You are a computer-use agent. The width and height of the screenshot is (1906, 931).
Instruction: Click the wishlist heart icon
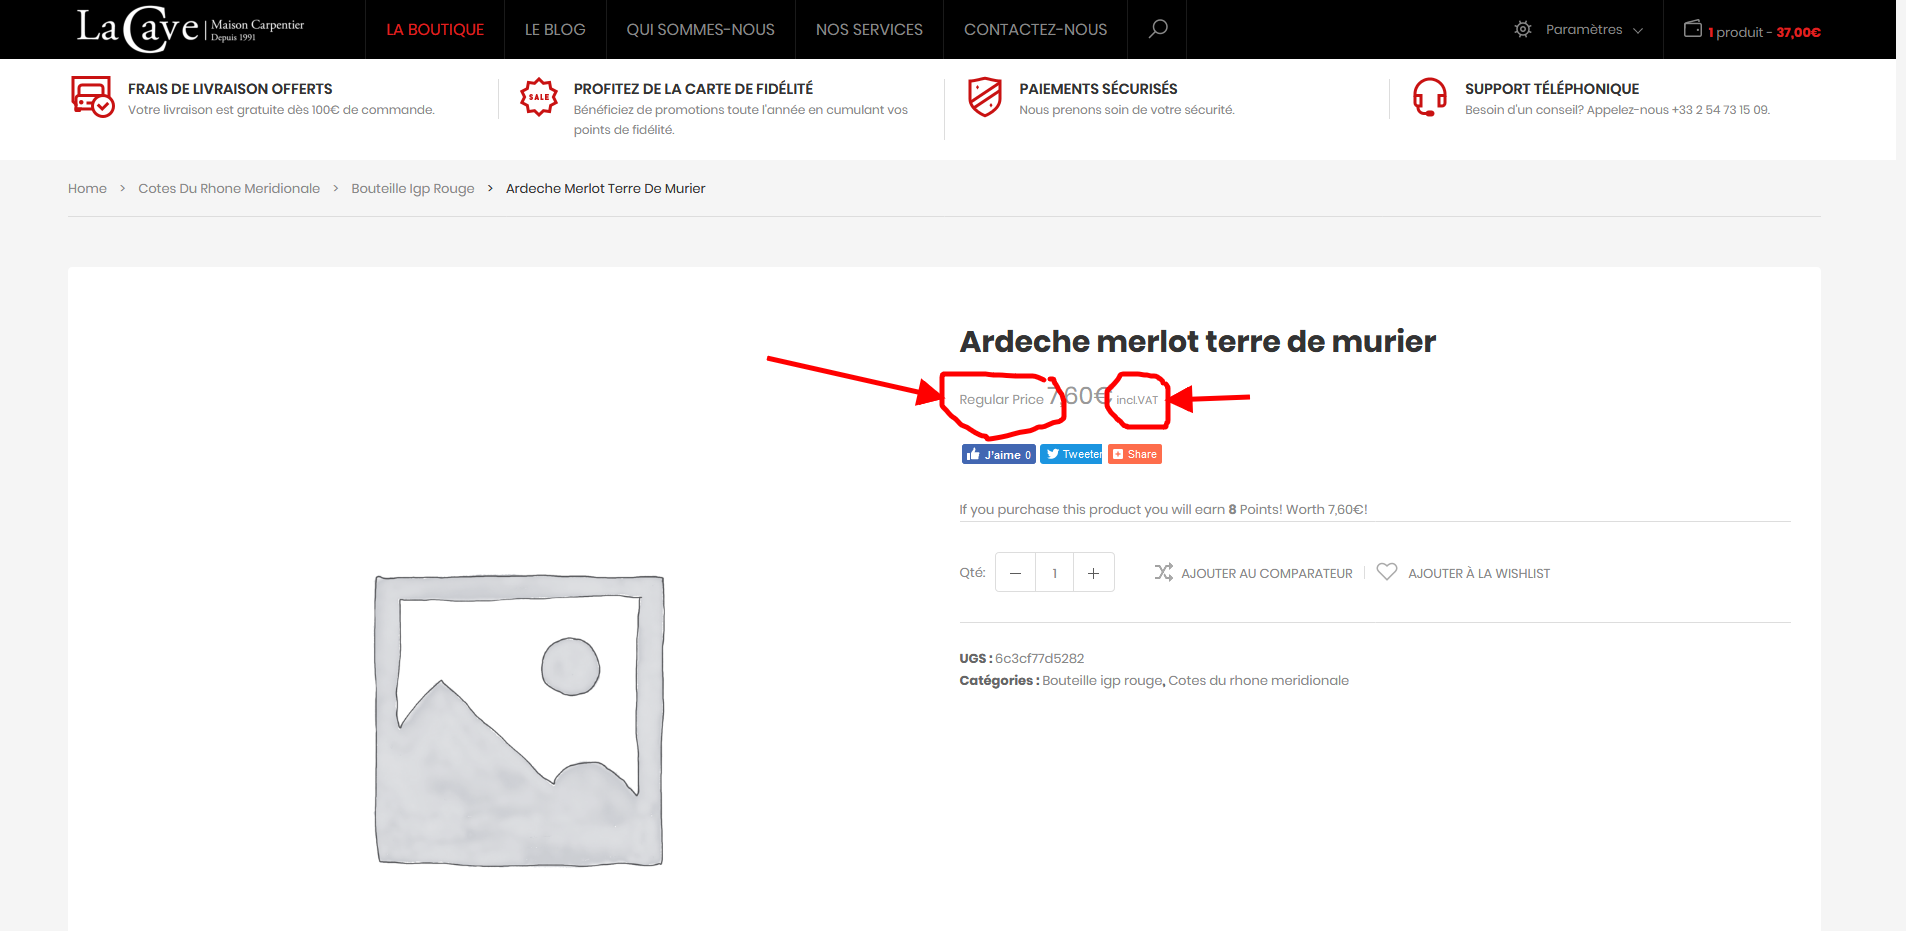click(x=1386, y=572)
